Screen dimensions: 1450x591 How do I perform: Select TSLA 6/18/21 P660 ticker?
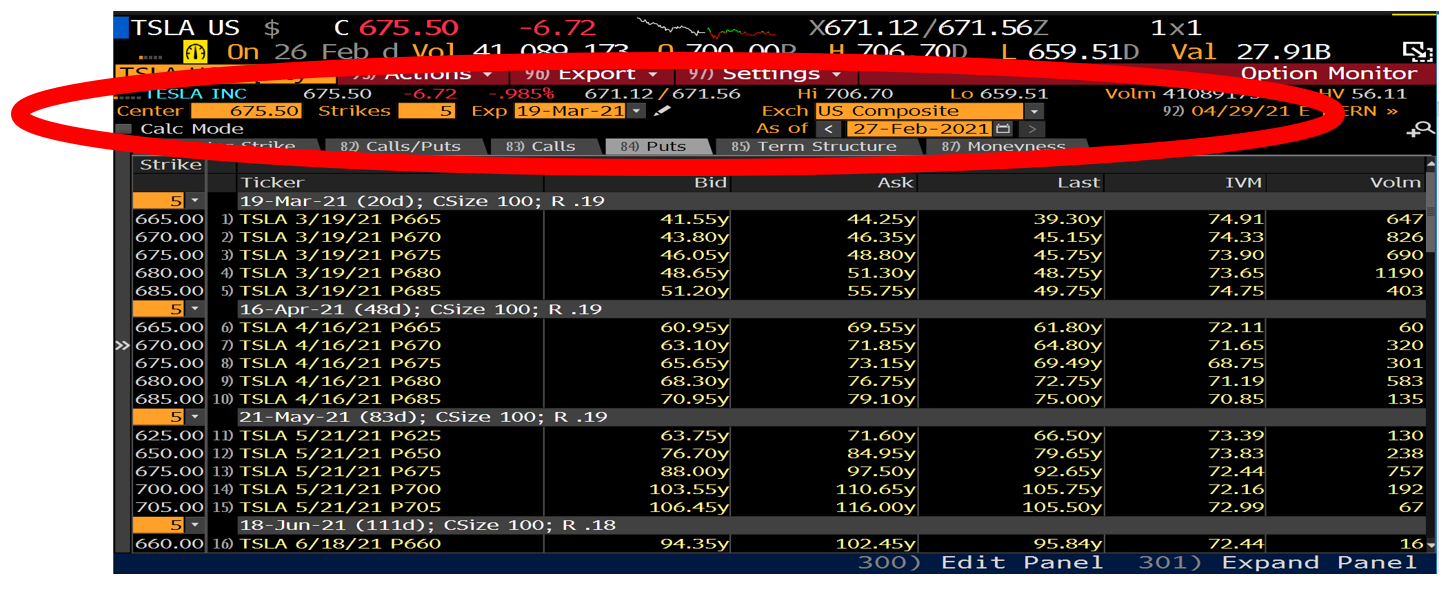pyautogui.click(x=340, y=543)
